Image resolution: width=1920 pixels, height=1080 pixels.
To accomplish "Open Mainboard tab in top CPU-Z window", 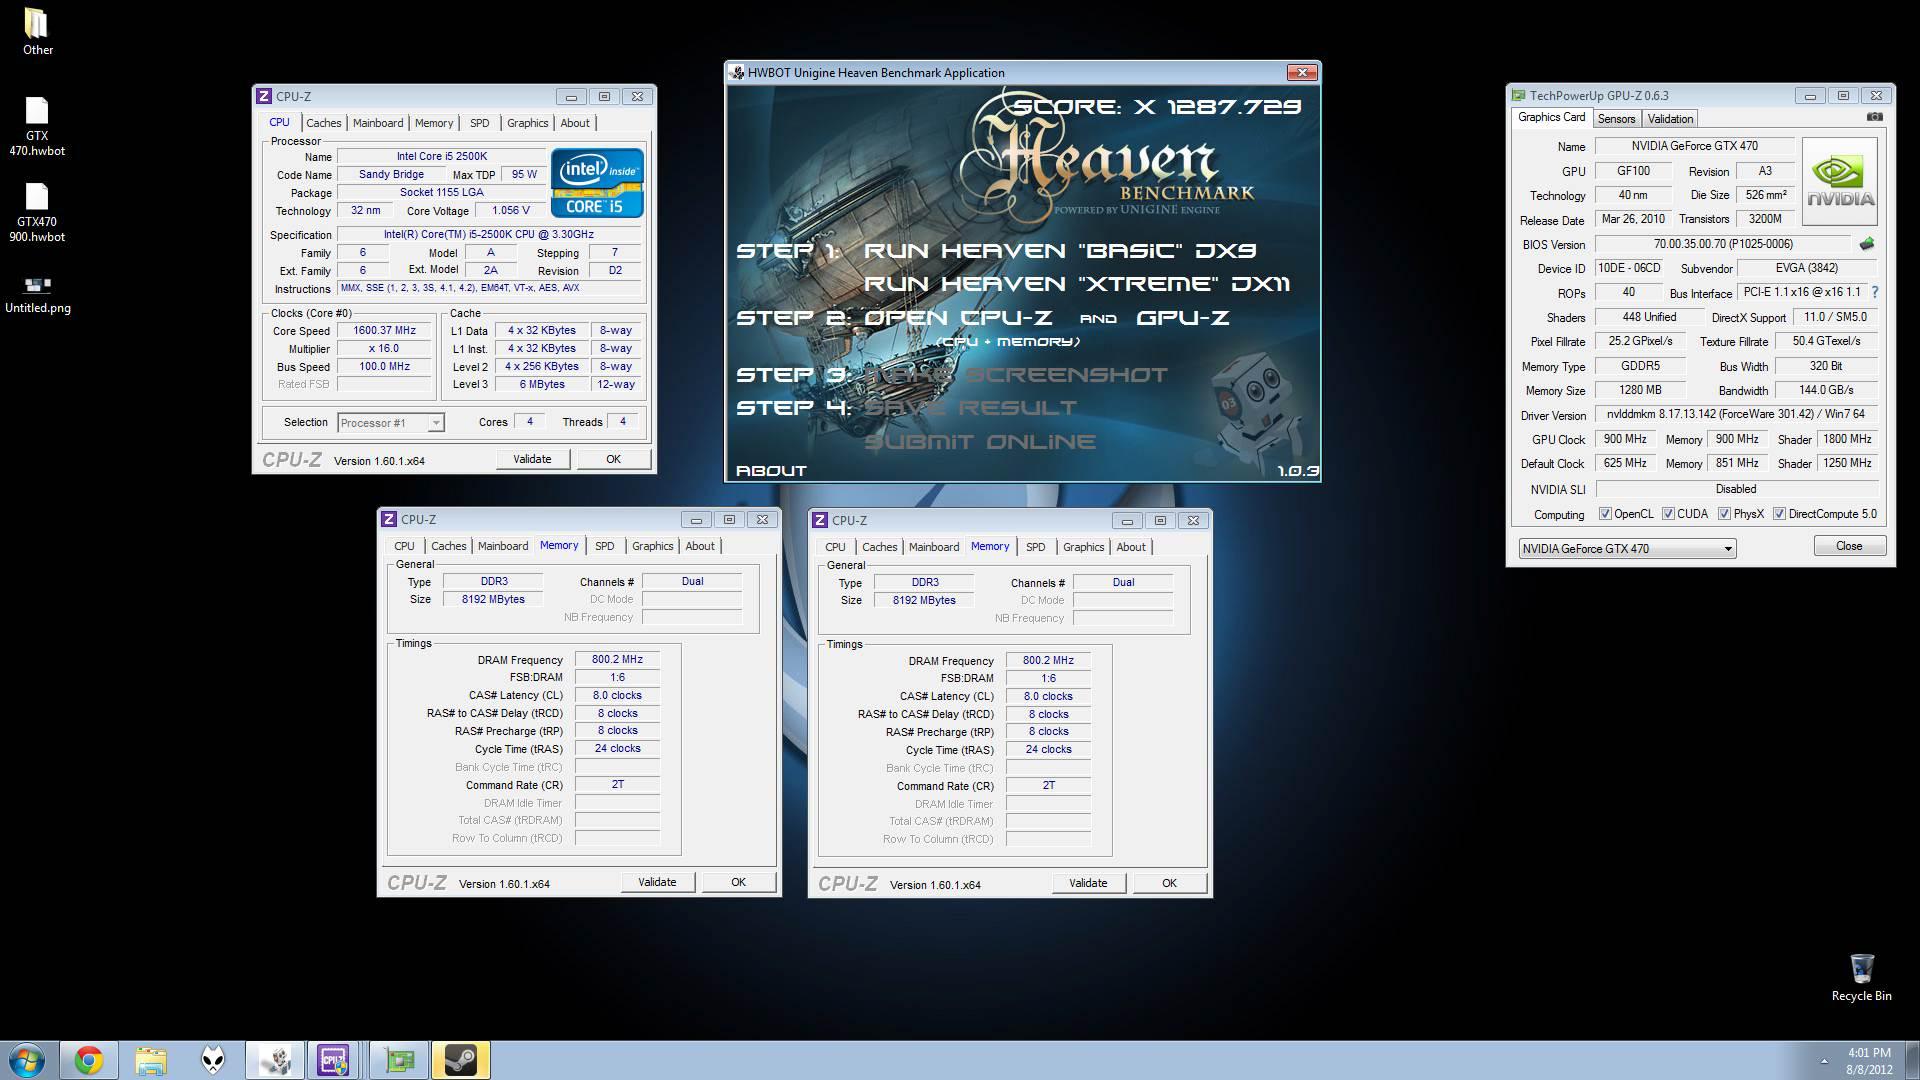I will pyautogui.click(x=378, y=123).
